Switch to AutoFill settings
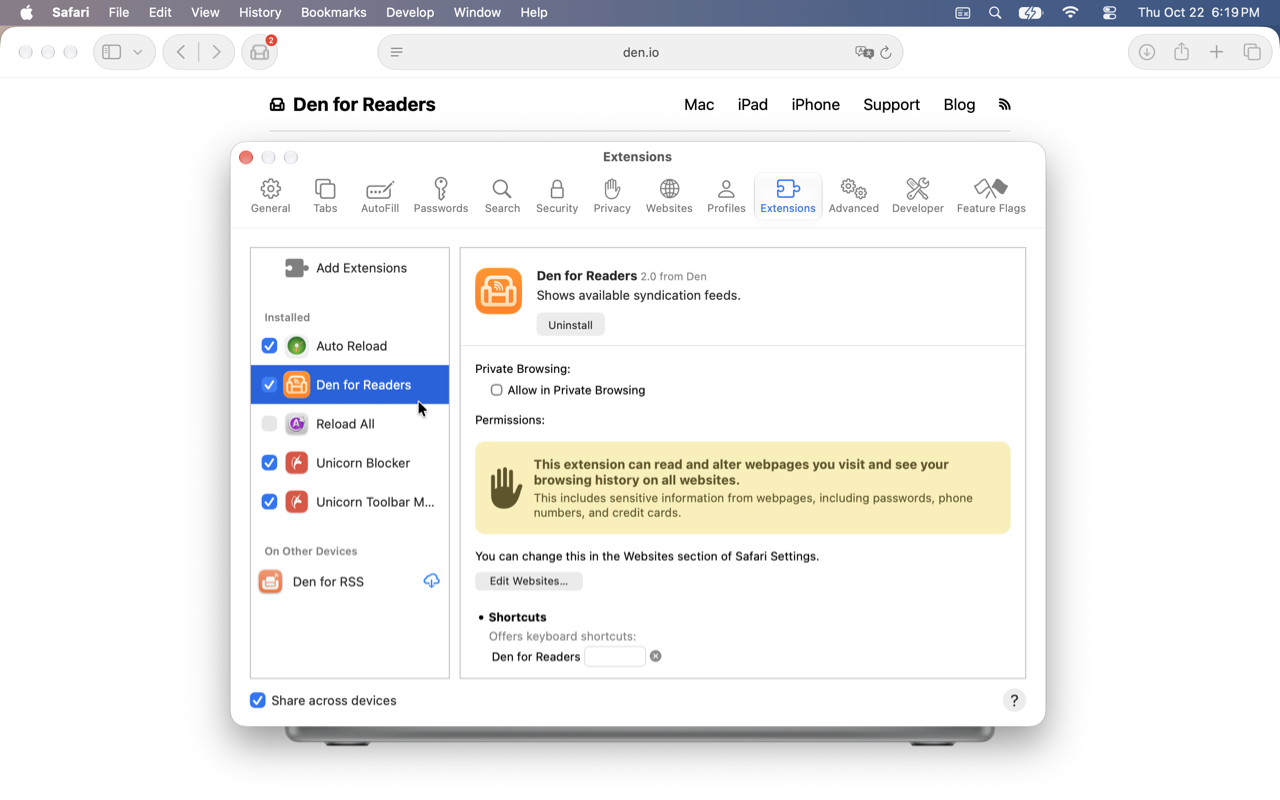This screenshot has width=1280, height=800. [380, 196]
